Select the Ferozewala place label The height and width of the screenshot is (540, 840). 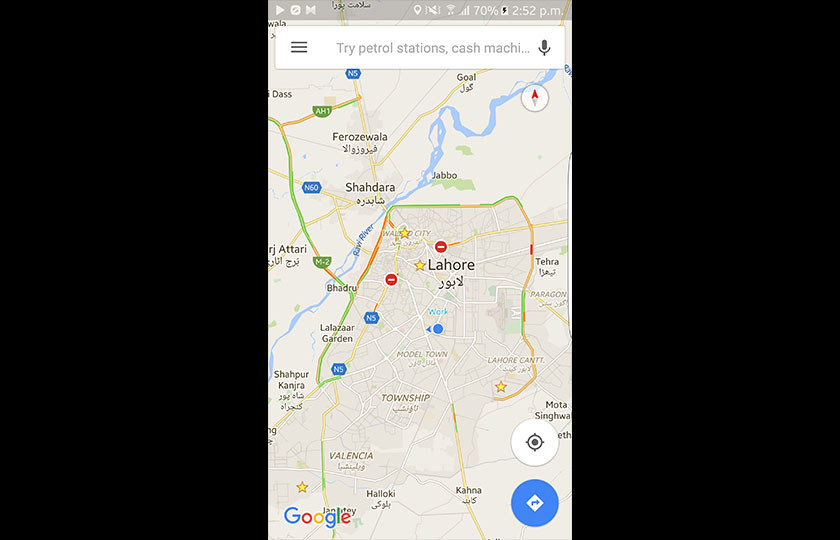[x=359, y=137]
